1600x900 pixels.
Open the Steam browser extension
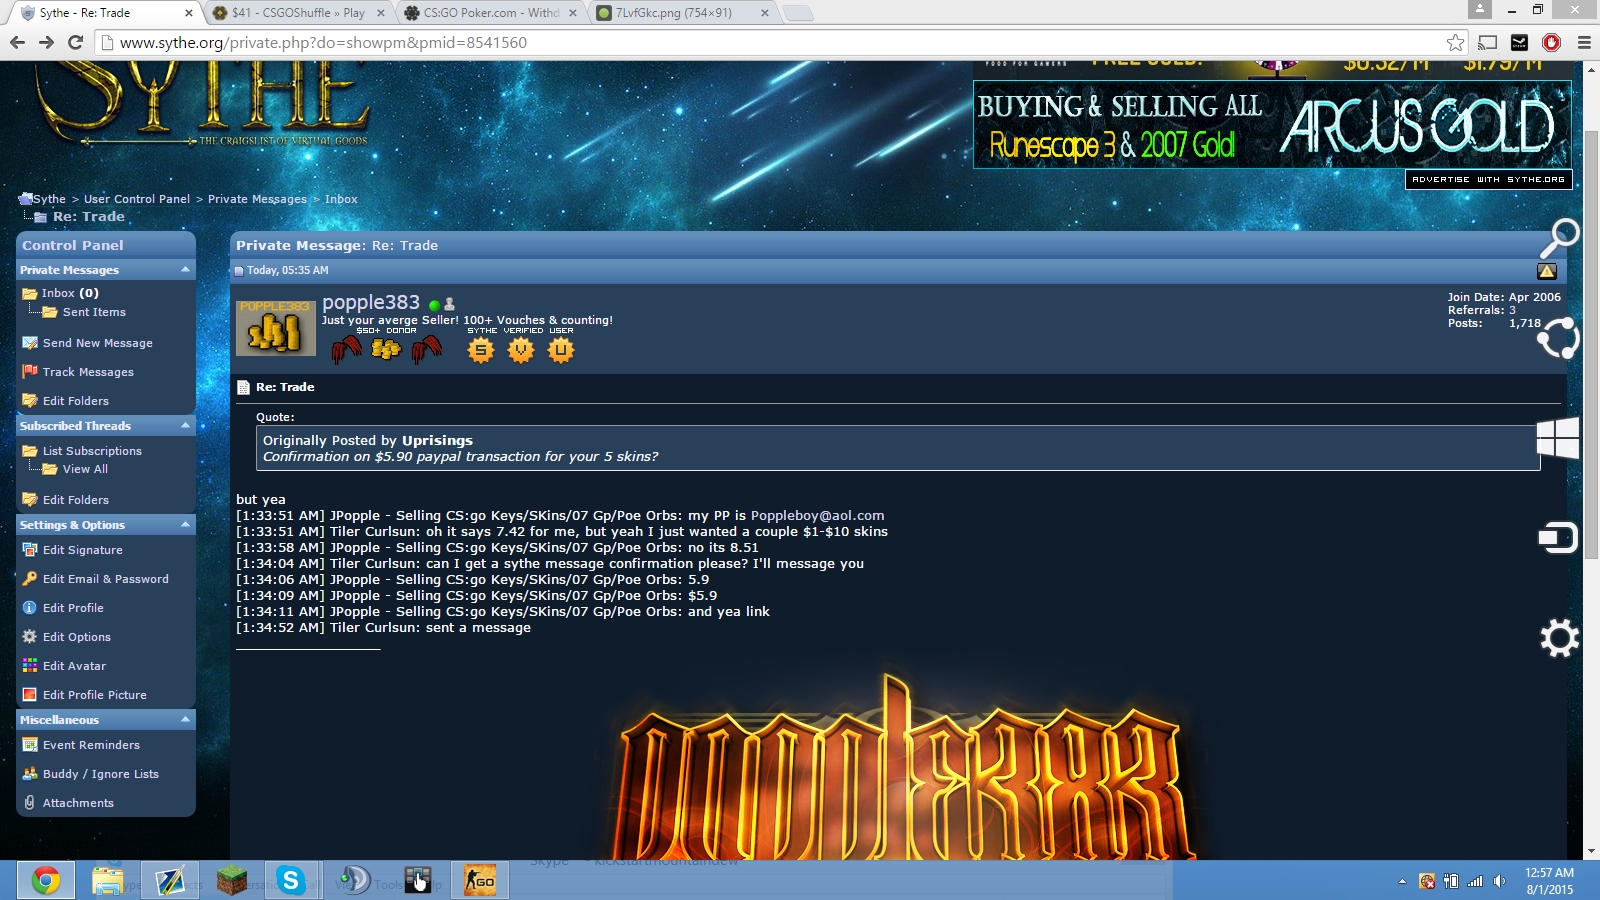point(1519,42)
